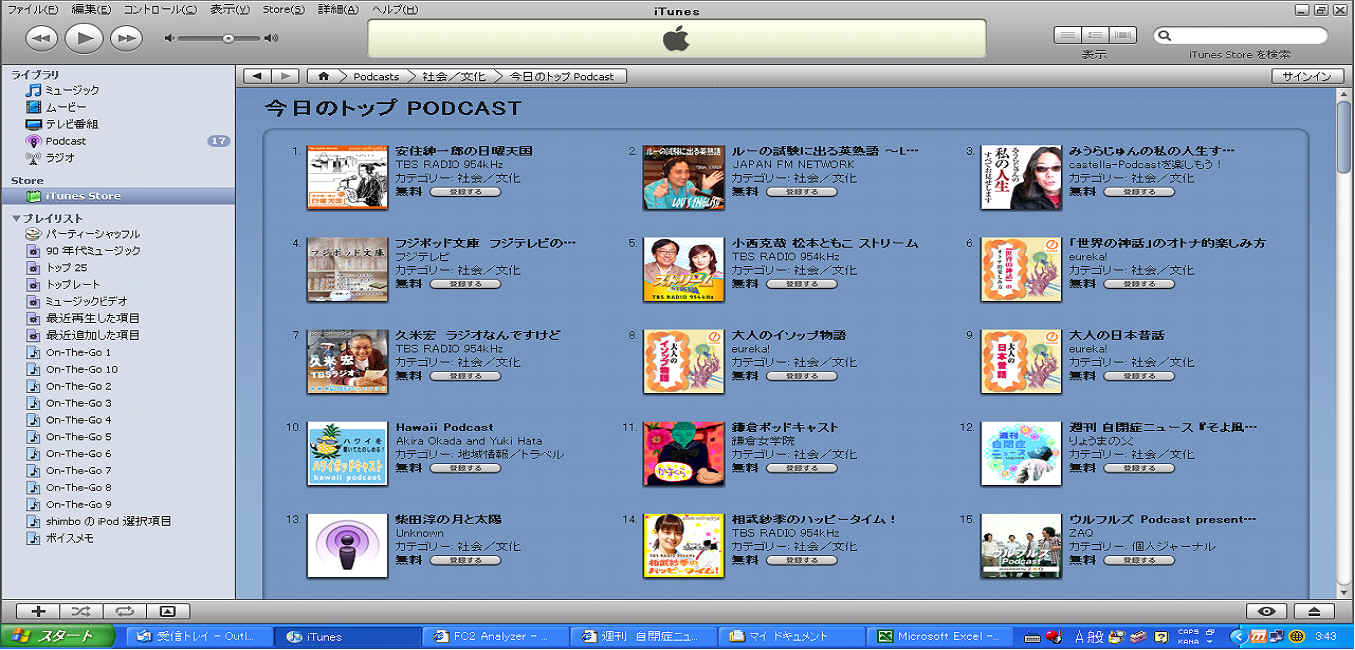Open ラジオ in the library
The height and width of the screenshot is (650, 1355).
[60, 157]
